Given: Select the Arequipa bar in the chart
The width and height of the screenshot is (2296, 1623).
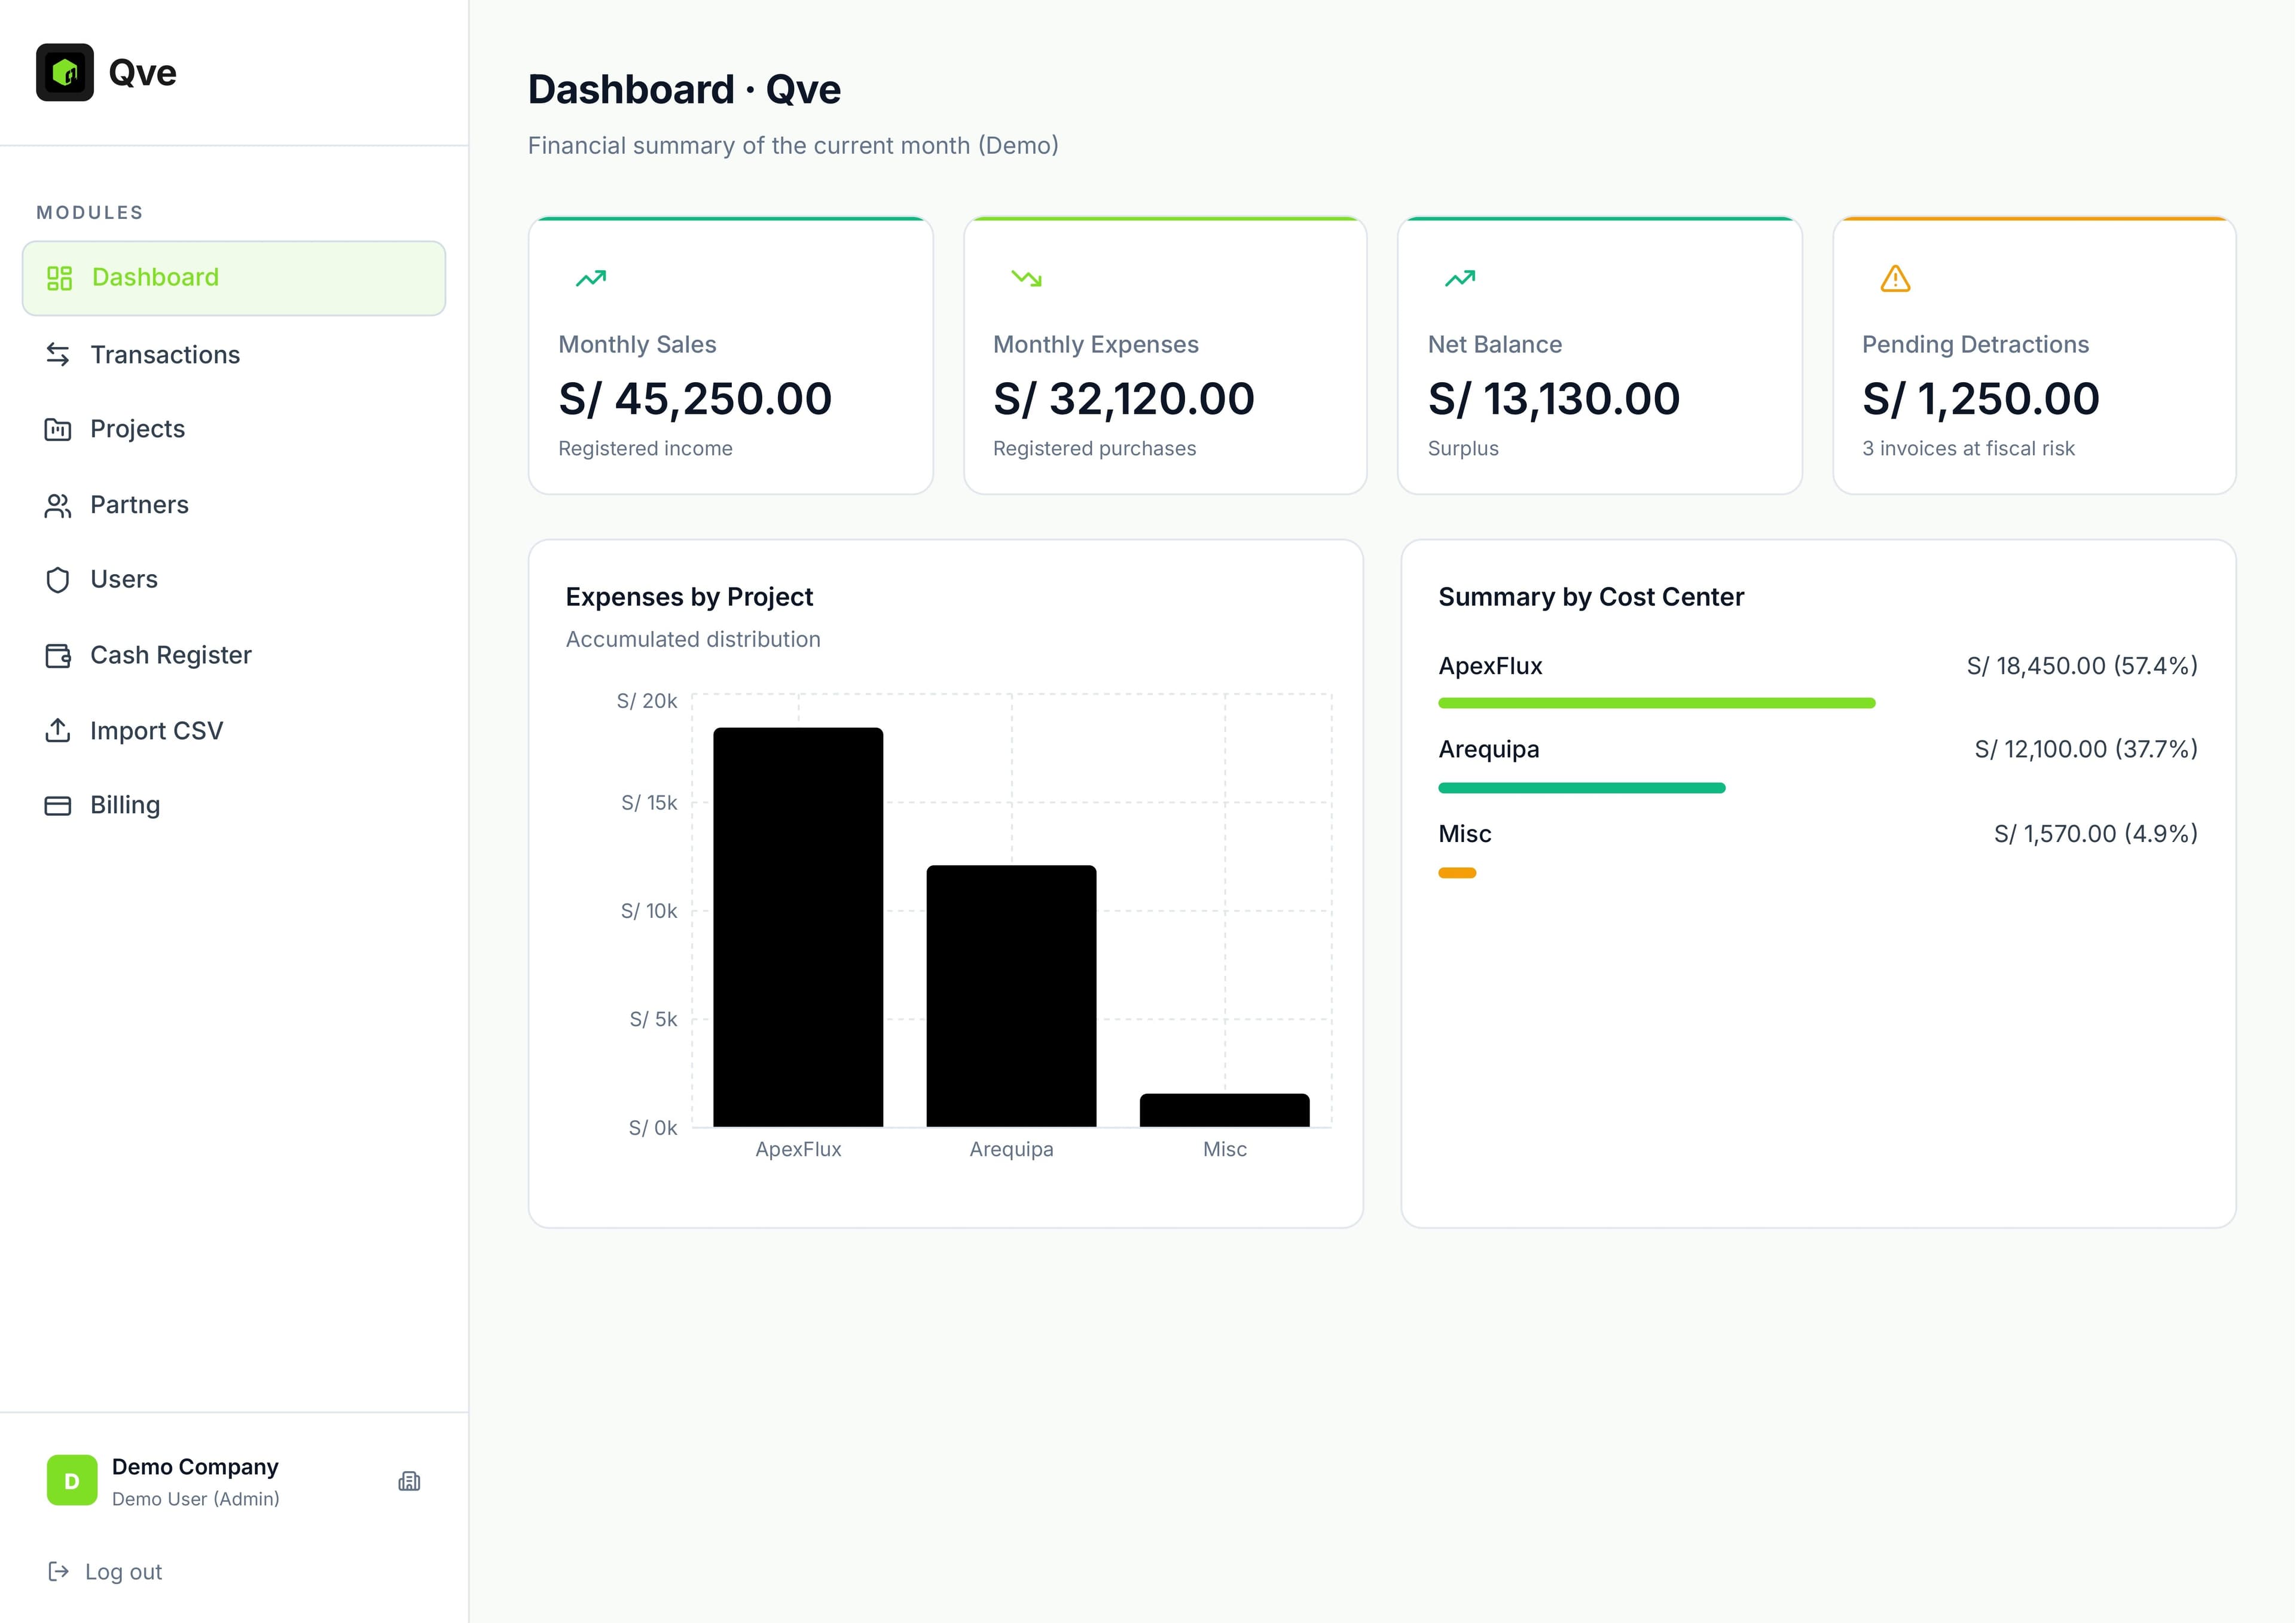Looking at the screenshot, I should click(1010, 995).
